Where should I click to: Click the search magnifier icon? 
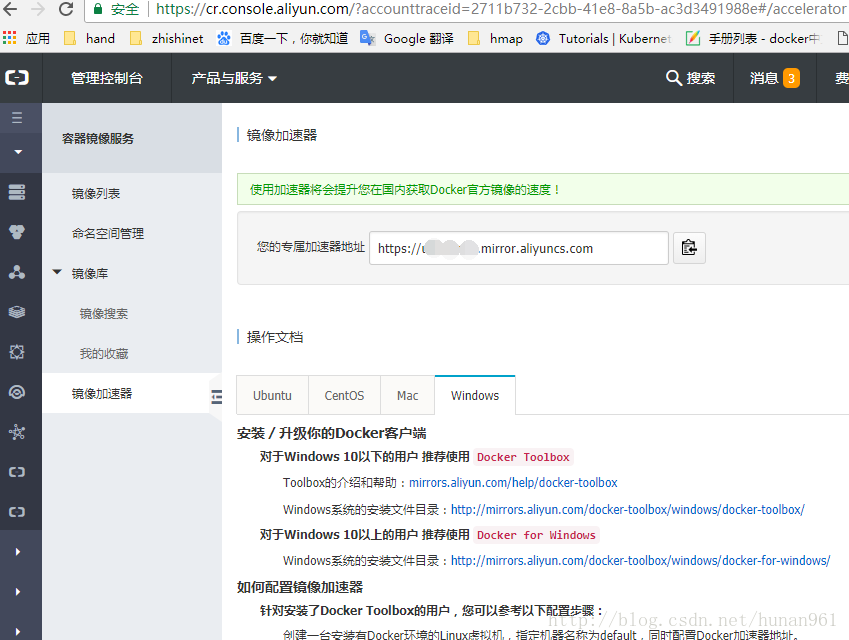click(674, 78)
